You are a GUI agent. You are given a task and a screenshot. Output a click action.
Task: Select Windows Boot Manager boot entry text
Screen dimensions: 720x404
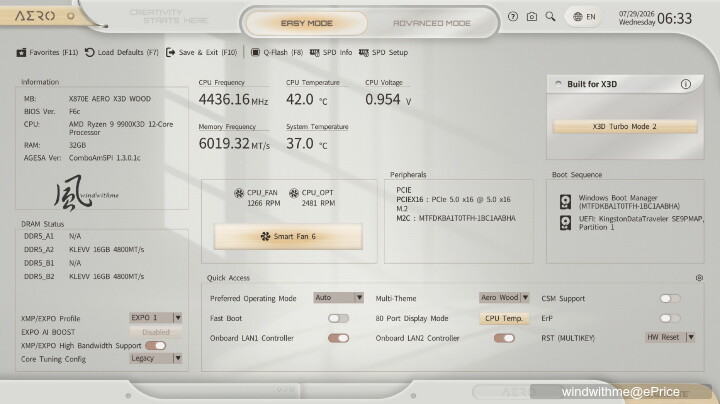[629, 202]
